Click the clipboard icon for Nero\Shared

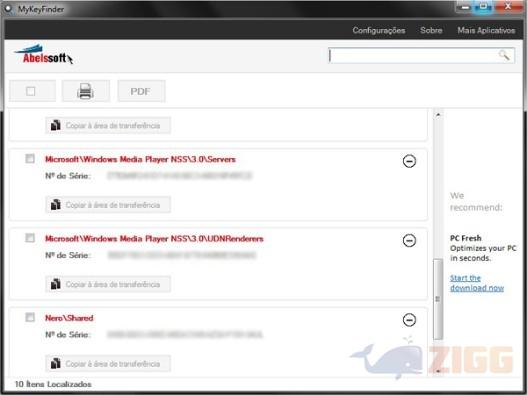click(x=55, y=363)
